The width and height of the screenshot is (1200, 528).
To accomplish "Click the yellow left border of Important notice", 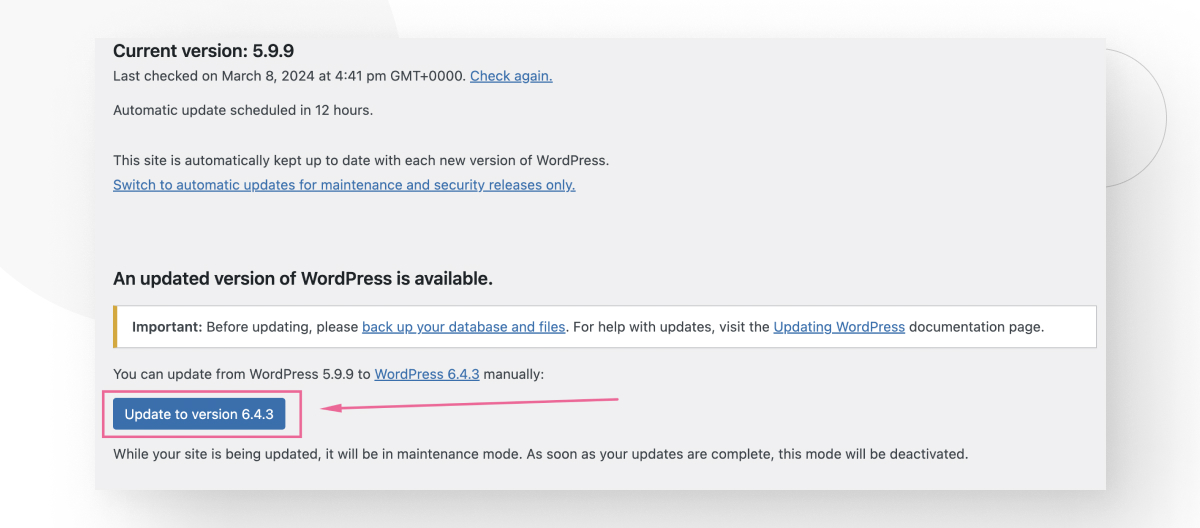I will point(115,327).
